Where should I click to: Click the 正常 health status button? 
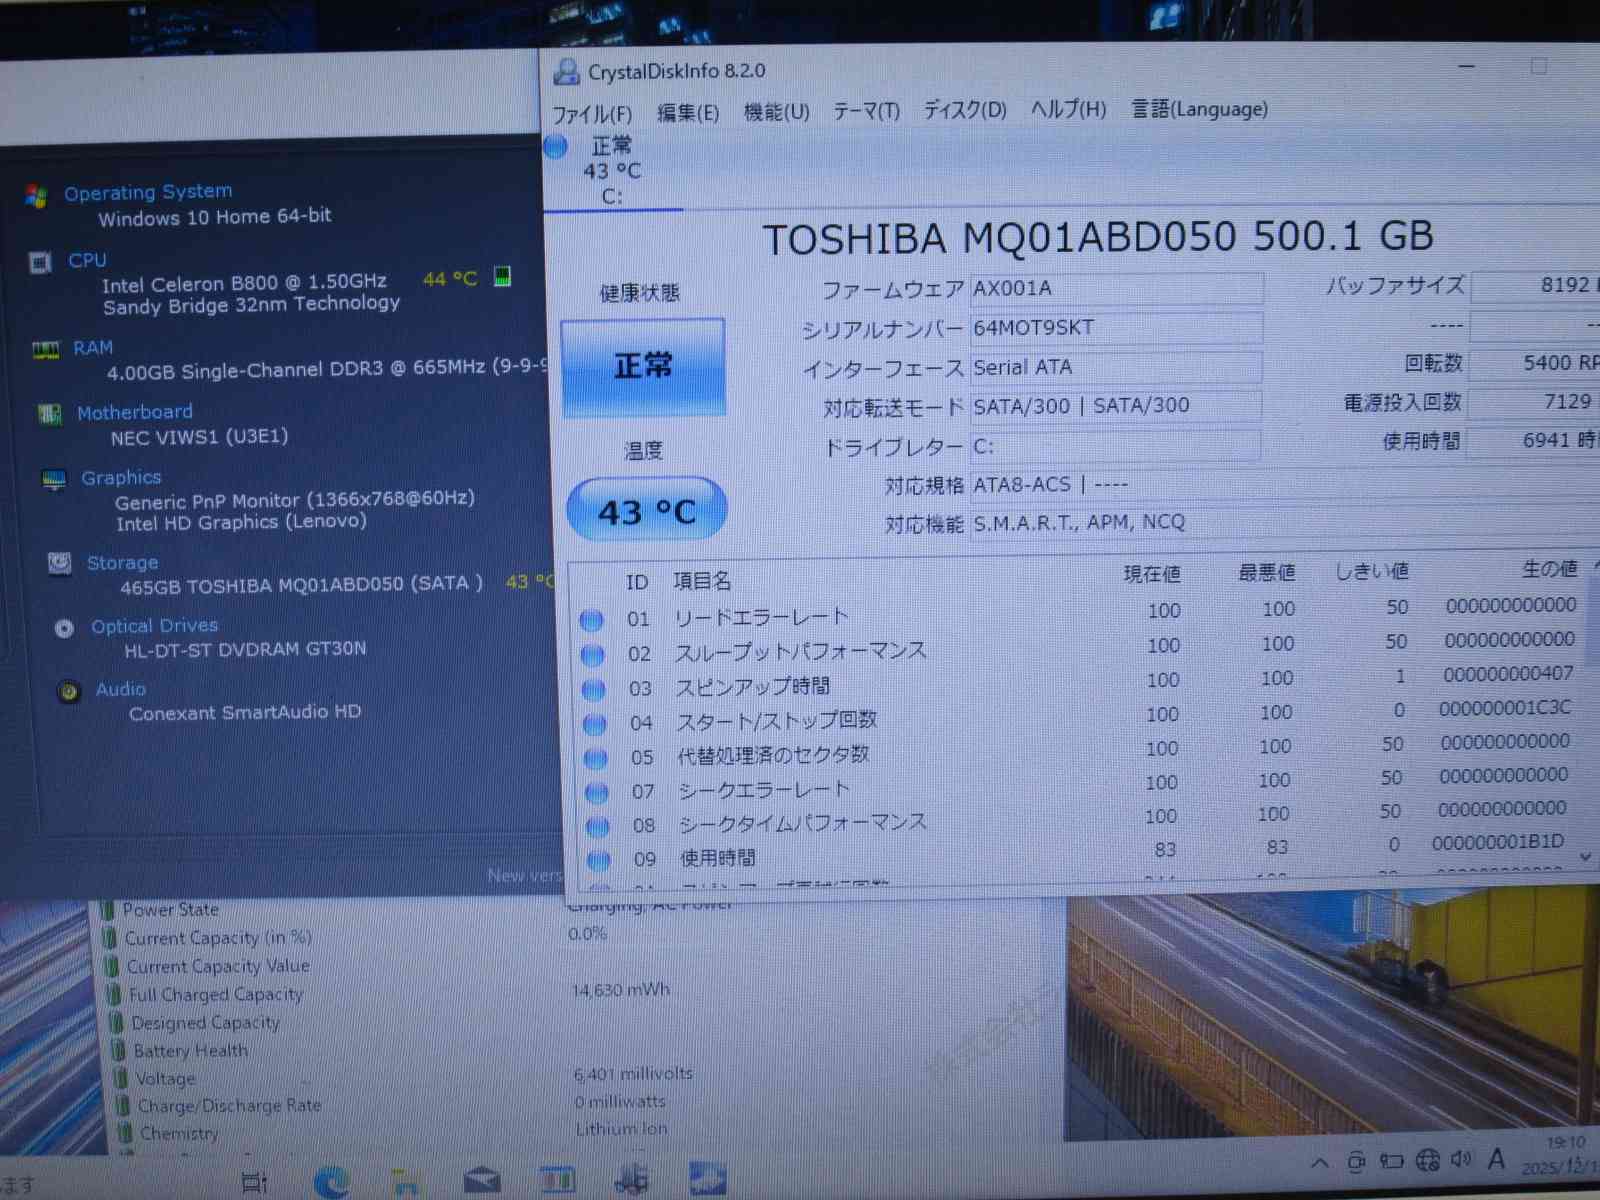click(x=643, y=367)
